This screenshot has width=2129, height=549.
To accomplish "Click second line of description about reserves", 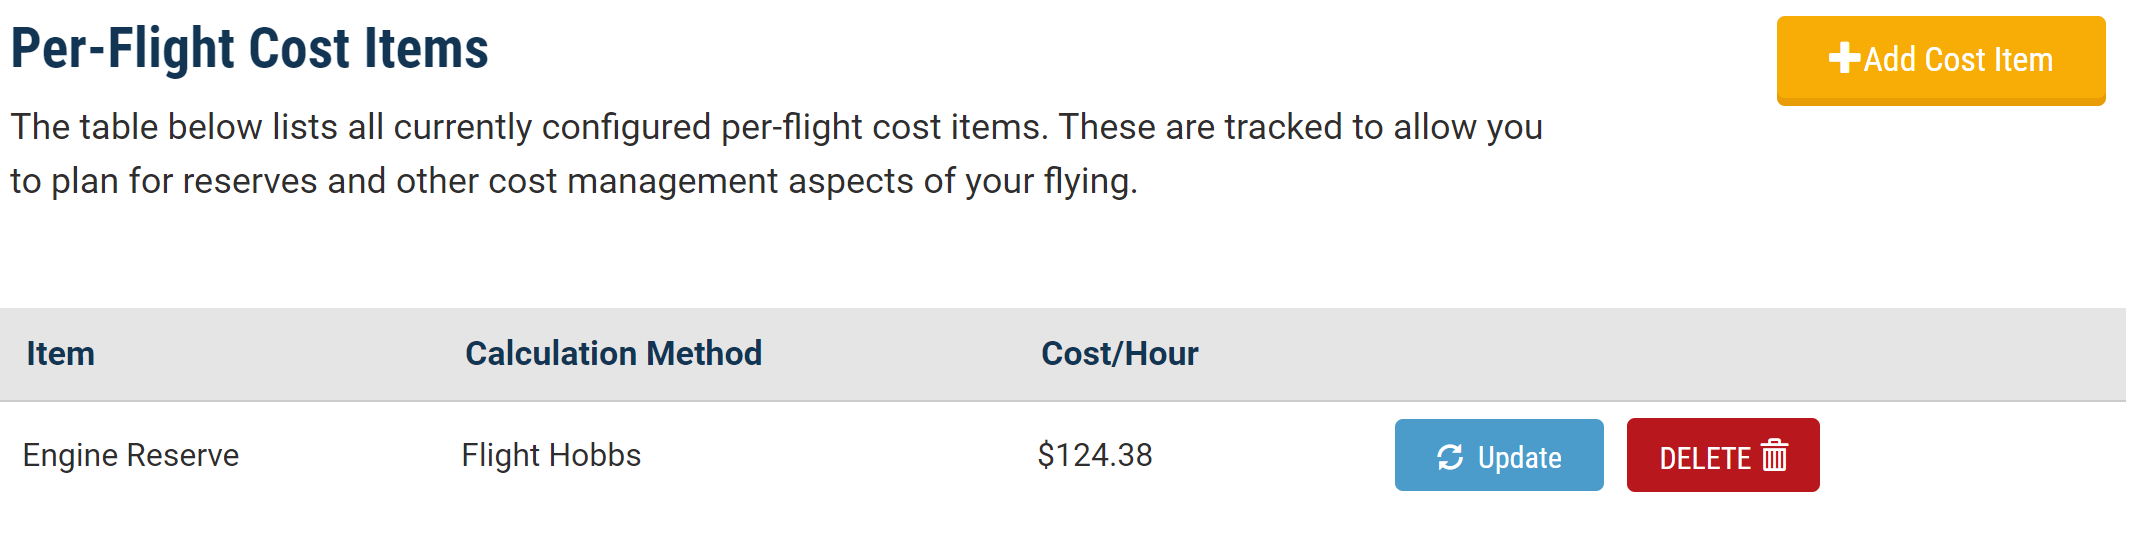I will click(574, 182).
